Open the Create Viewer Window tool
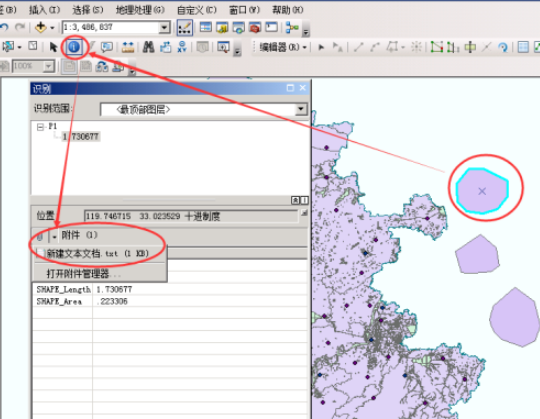 [223, 47]
